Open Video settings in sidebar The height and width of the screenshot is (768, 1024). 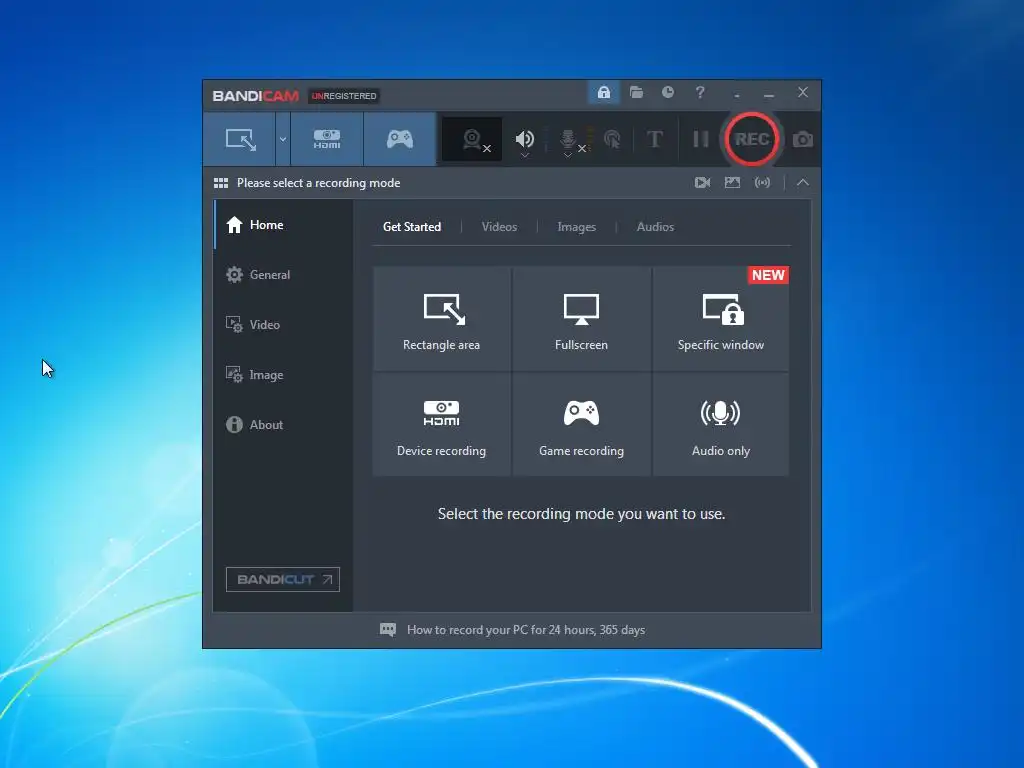click(x=283, y=325)
